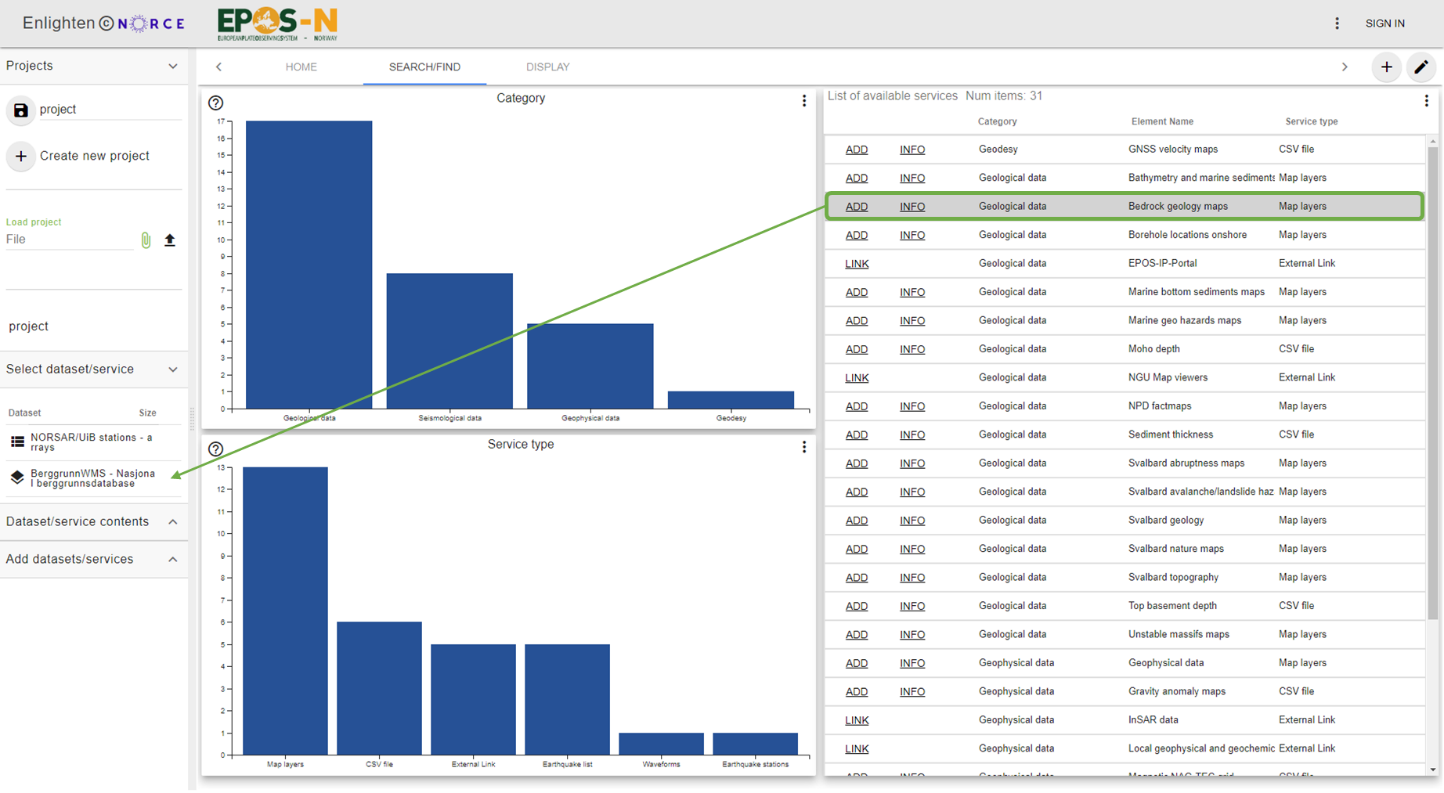Open the three-dot menu next to SIGN IN

(1337, 23)
